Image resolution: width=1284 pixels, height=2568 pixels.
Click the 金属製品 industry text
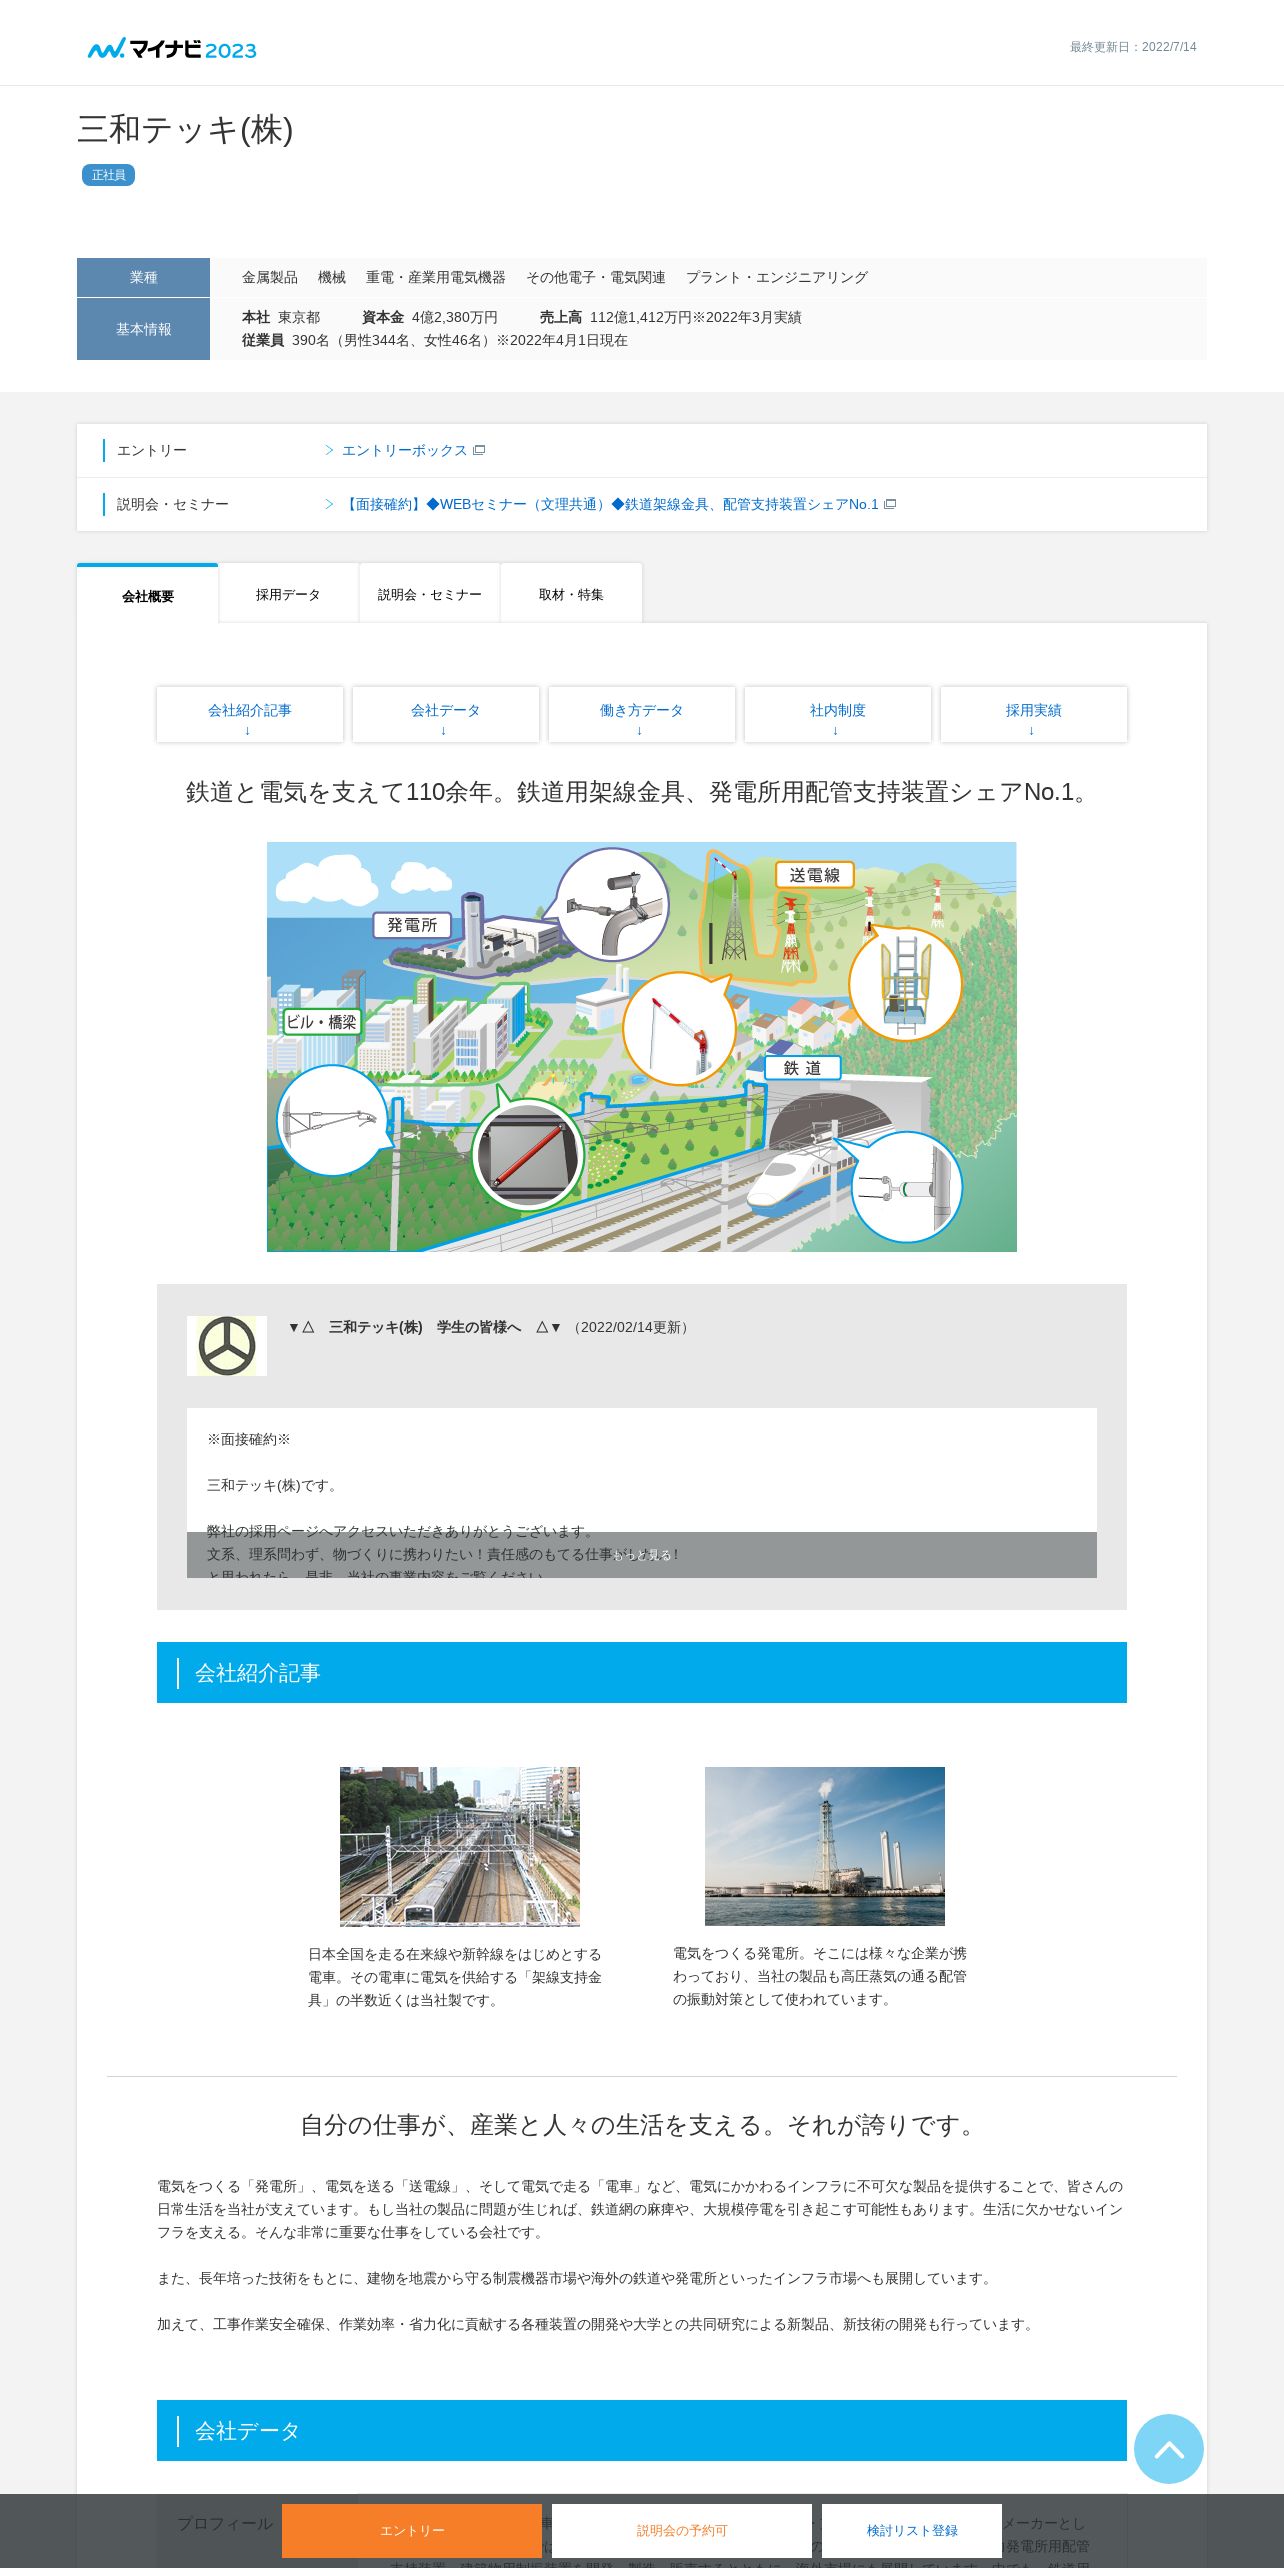coord(270,277)
